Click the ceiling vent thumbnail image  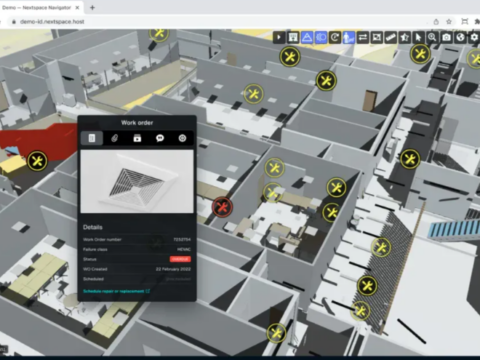[x=137, y=181]
